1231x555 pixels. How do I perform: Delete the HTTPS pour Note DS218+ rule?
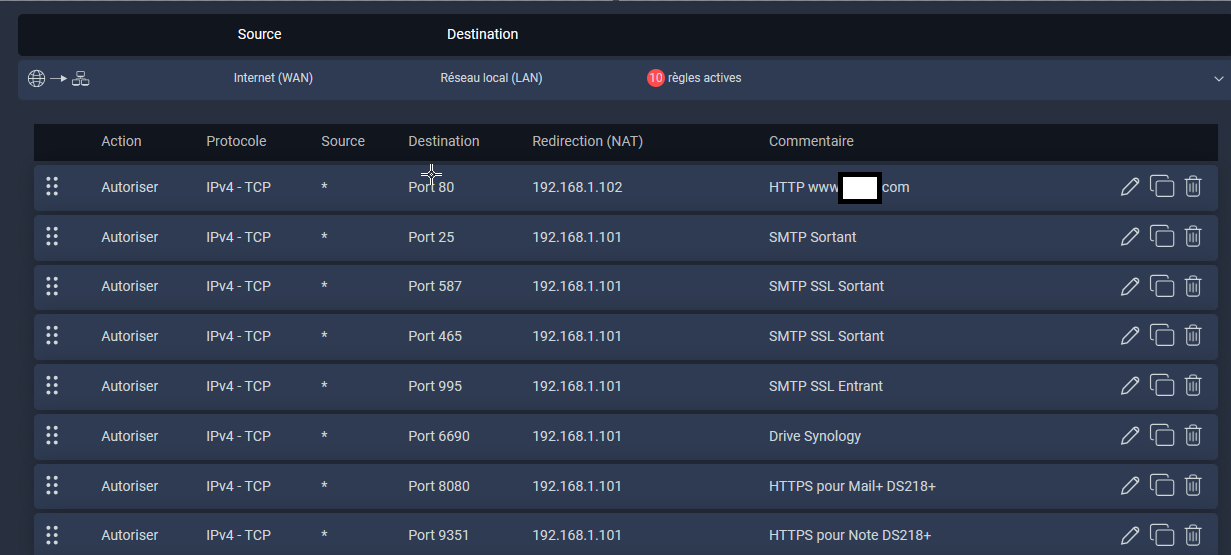point(1193,535)
